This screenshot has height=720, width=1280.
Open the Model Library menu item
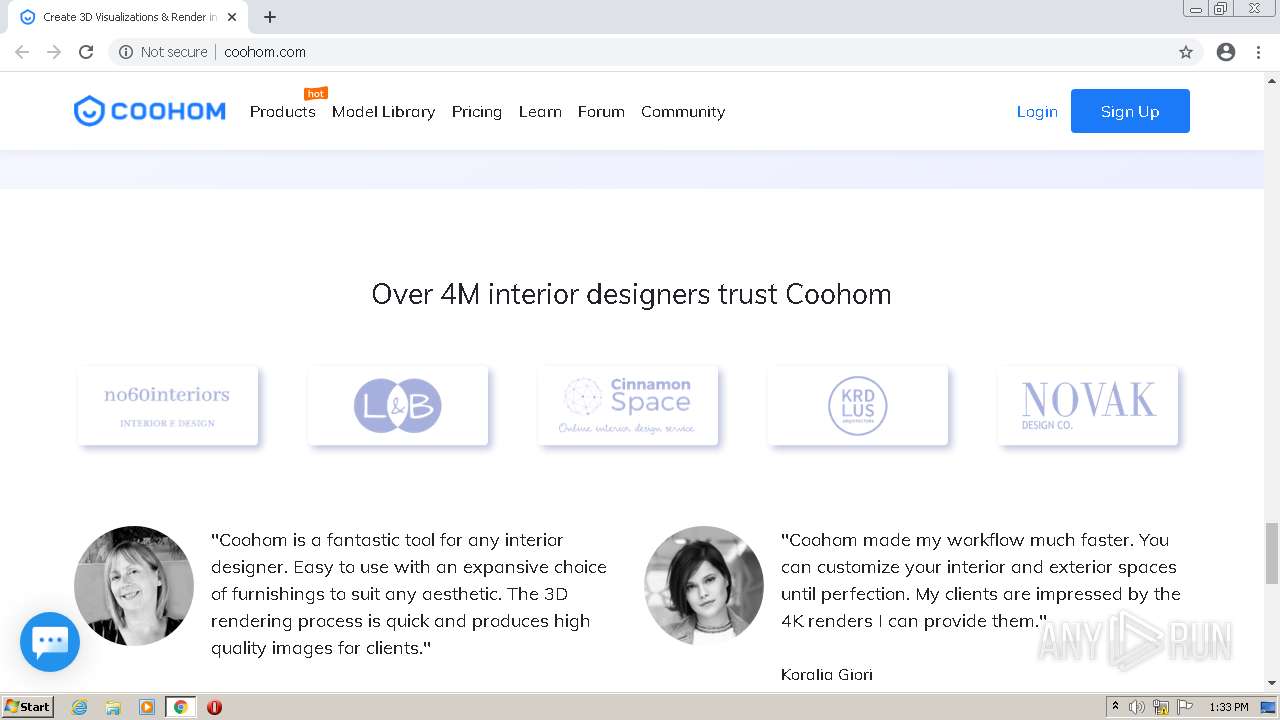coord(384,111)
